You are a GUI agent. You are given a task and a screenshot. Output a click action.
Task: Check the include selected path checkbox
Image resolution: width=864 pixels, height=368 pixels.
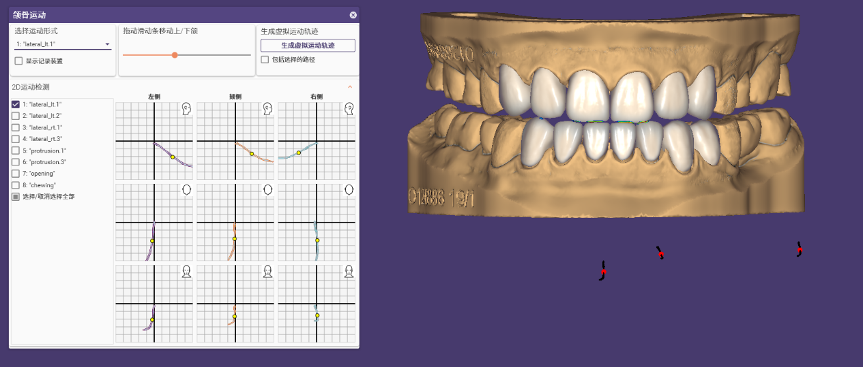pyautogui.click(x=265, y=59)
